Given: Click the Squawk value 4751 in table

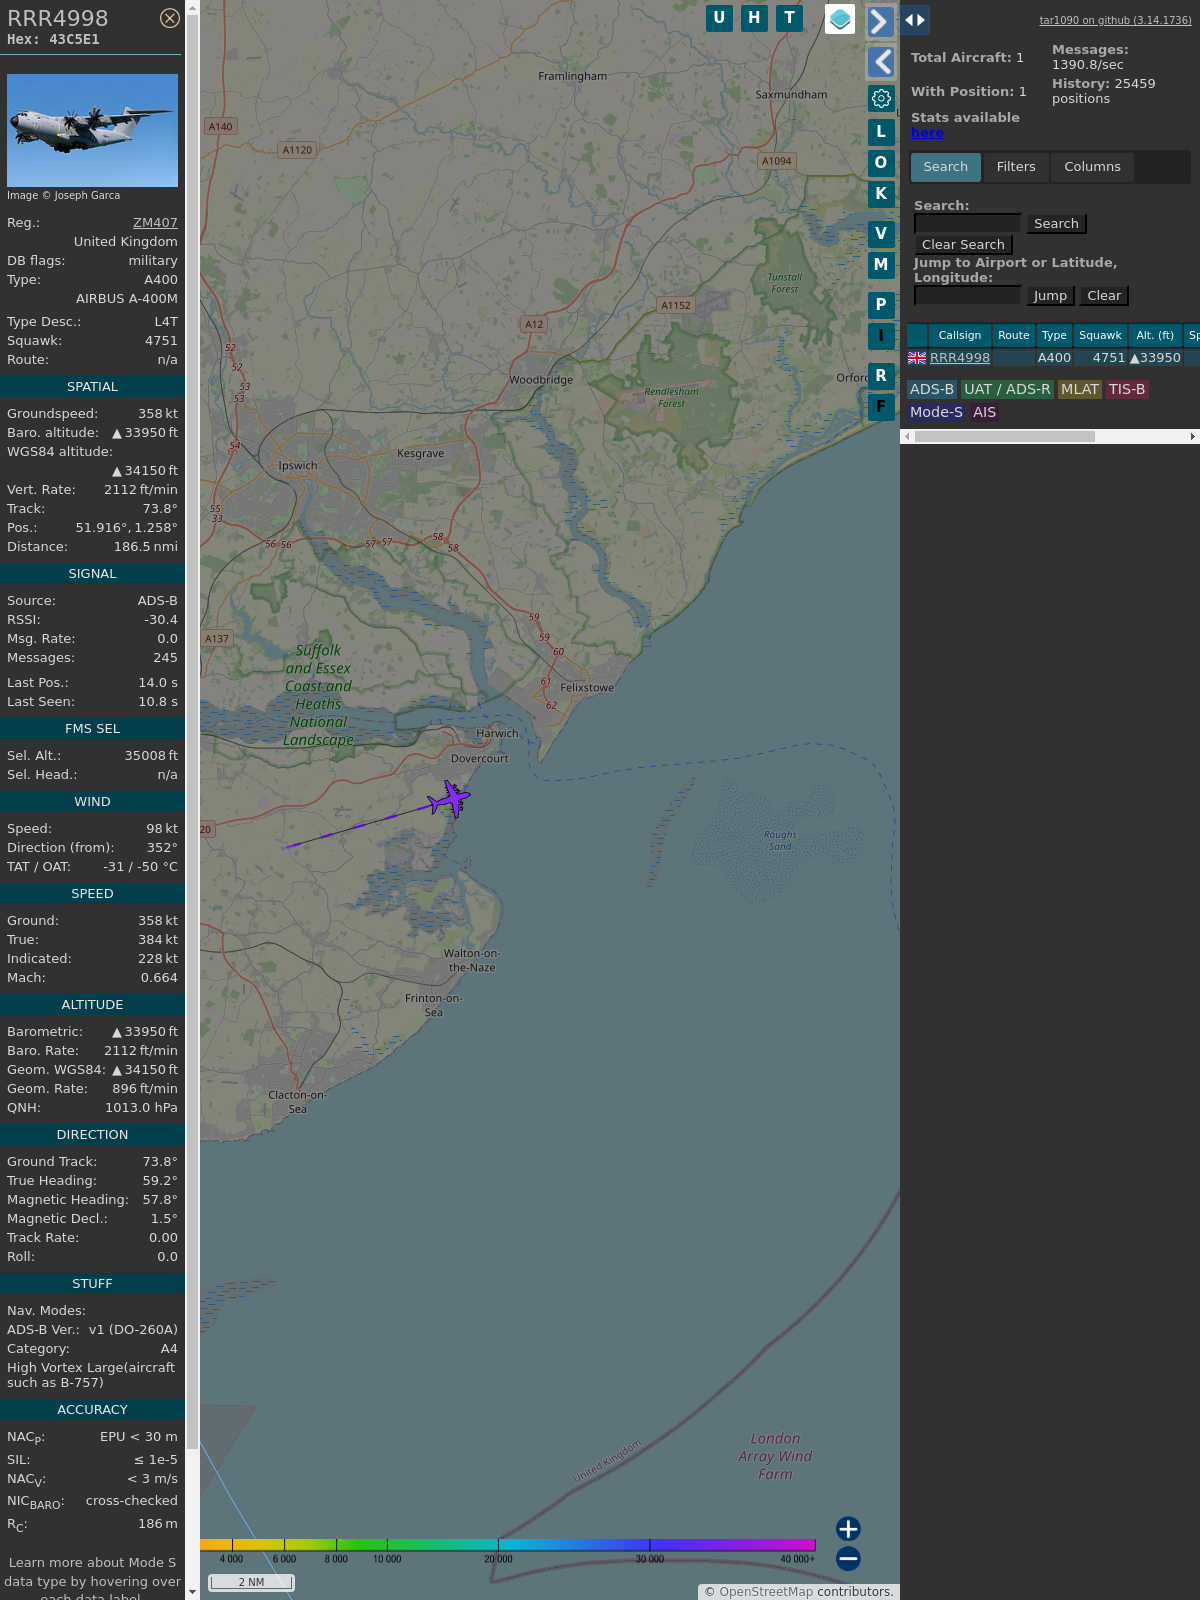Looking at the screenshot, I should coord(1108,358).
